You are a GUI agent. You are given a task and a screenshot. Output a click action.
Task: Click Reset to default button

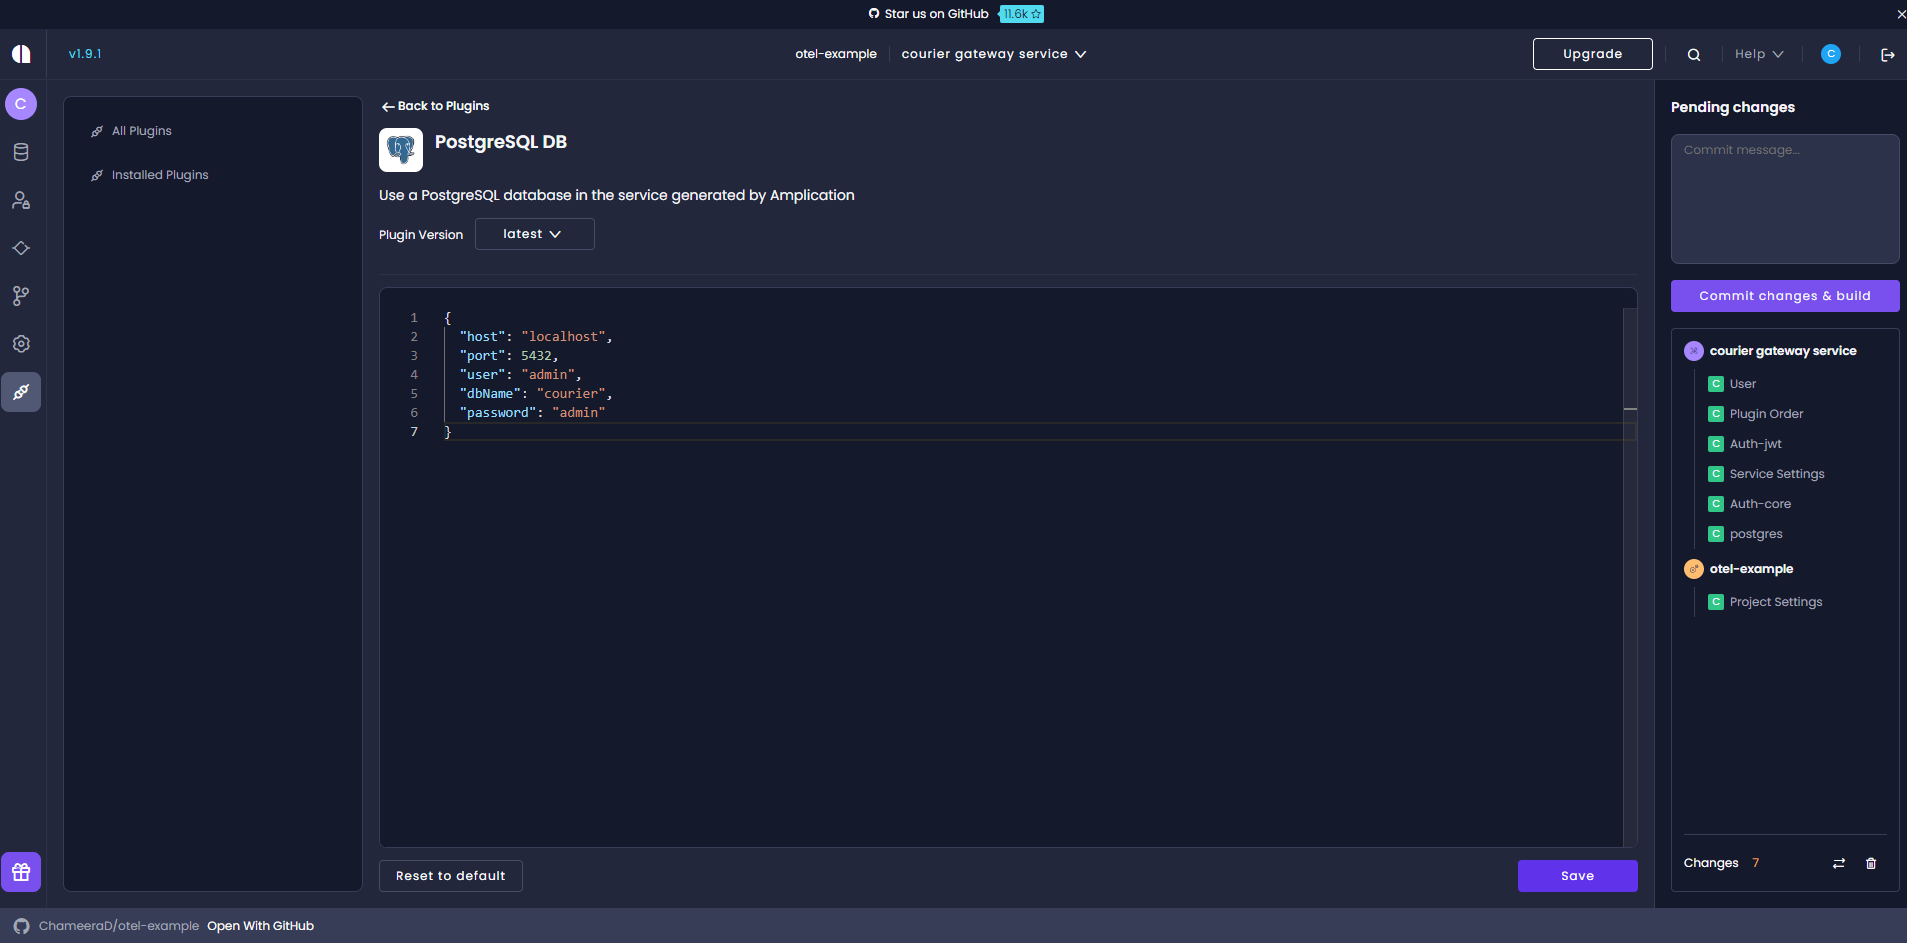click(x=451, y=876)
